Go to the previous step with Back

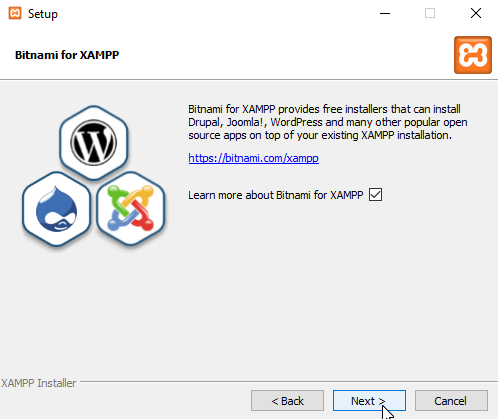click(x=287, y=401)
